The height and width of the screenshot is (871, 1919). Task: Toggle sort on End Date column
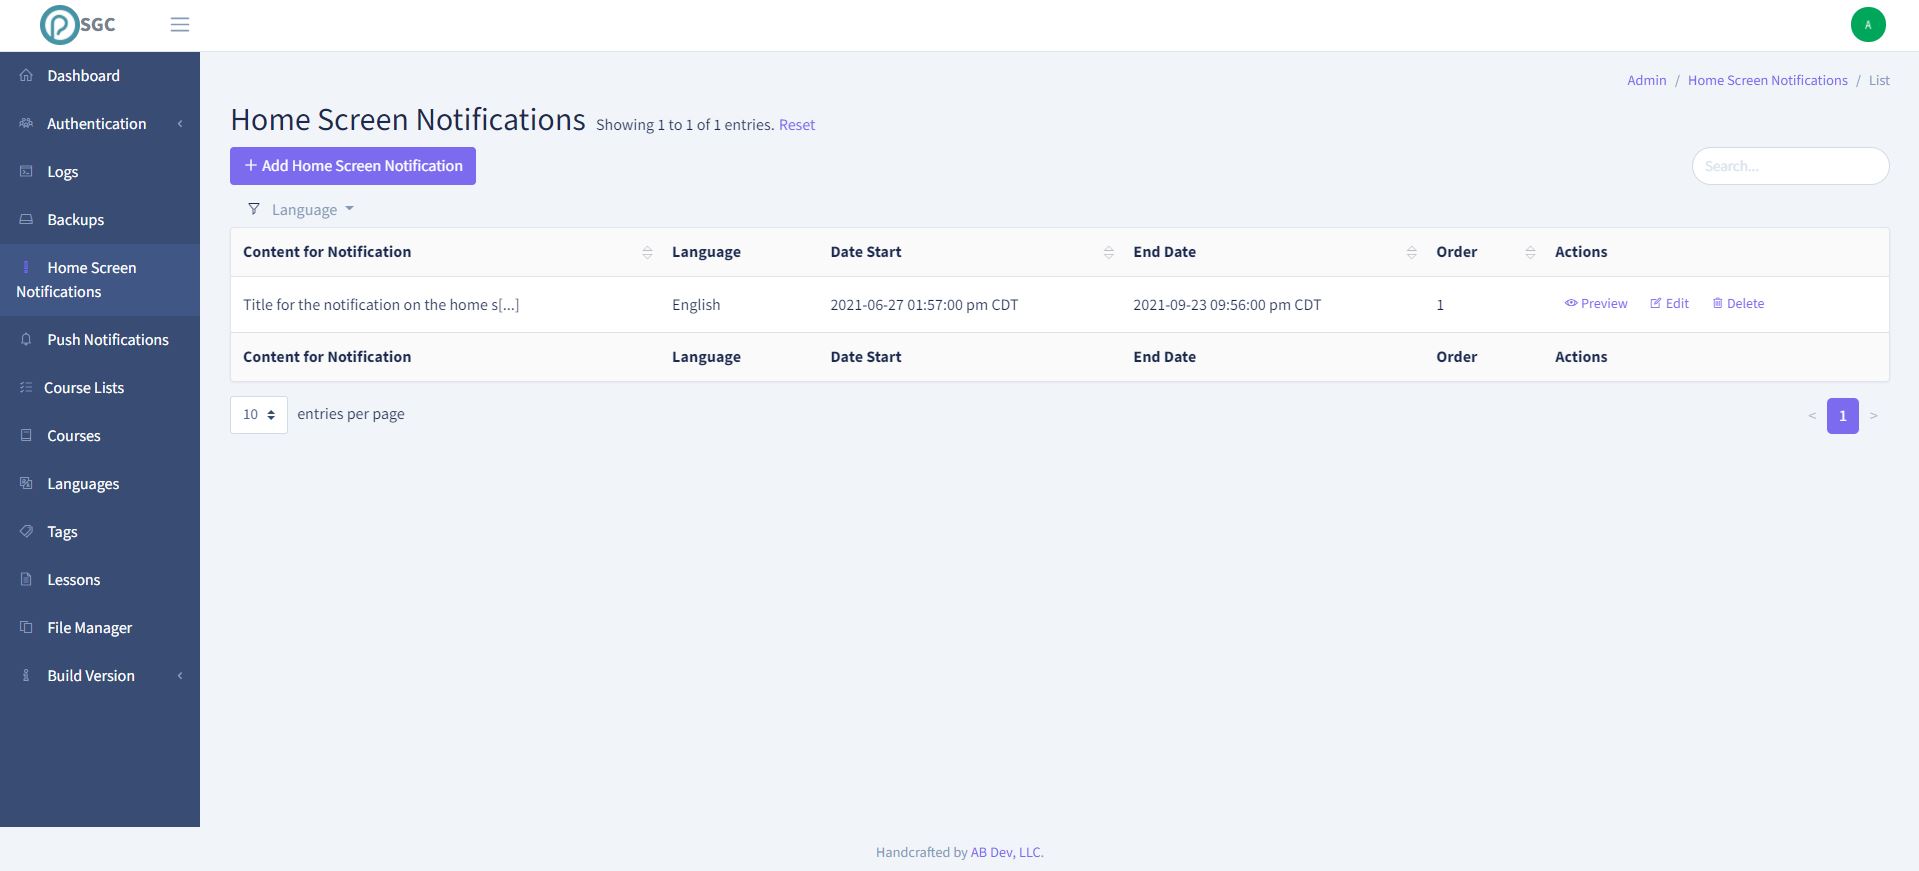(x=1411, y=253)
